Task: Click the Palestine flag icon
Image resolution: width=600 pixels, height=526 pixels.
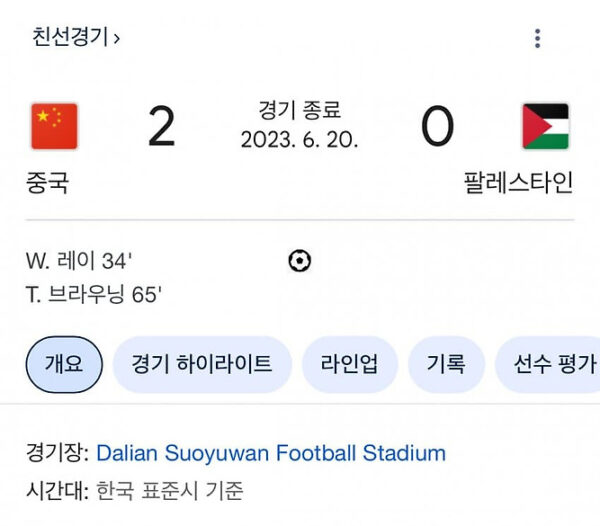Action: pos(545,126)
